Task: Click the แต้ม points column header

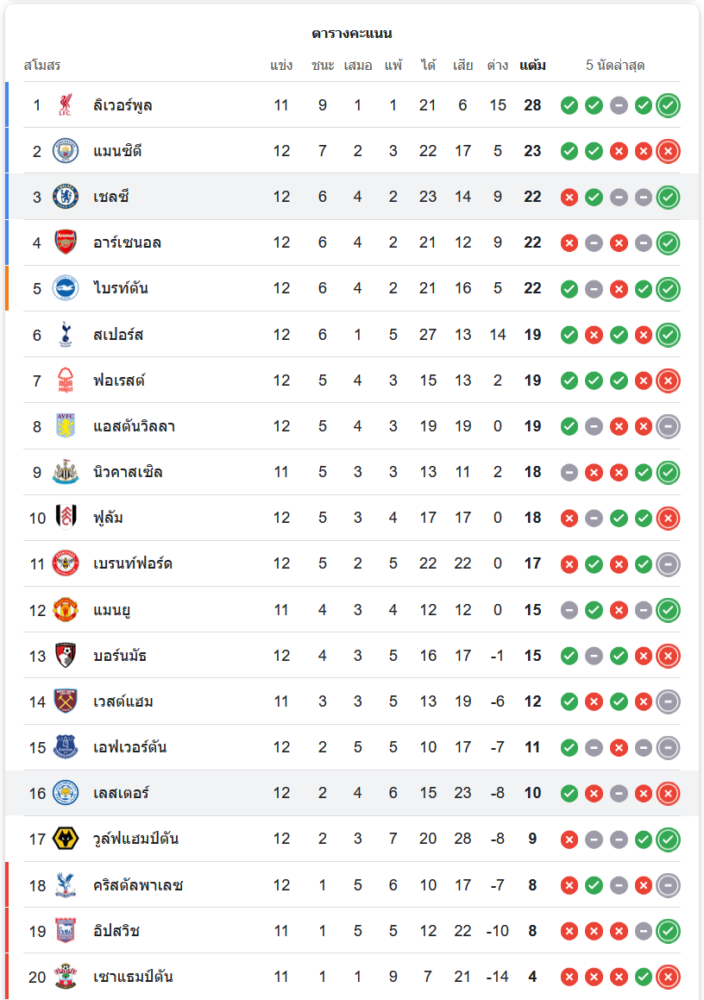Action: [x=532, y=66]
